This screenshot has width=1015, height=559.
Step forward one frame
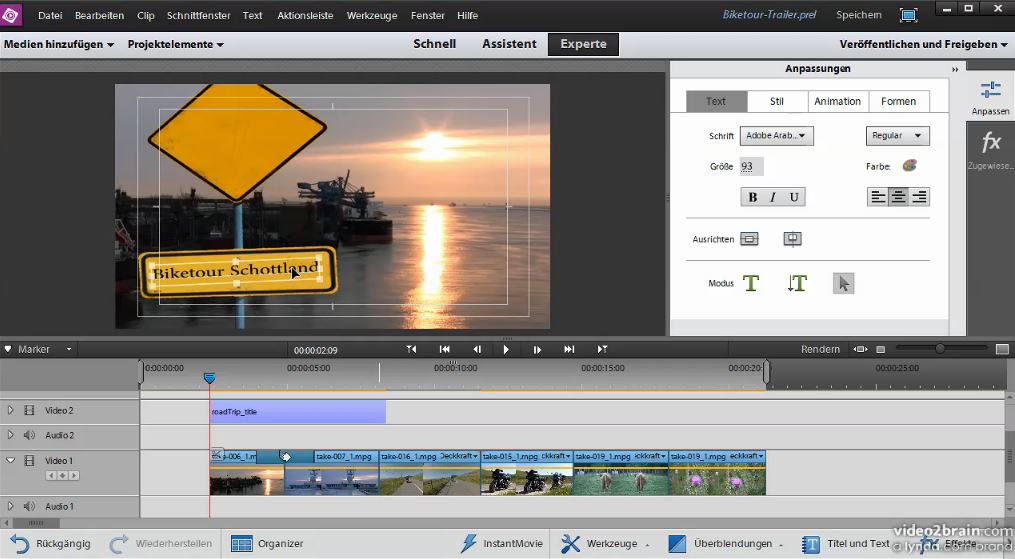click(537, 349)
